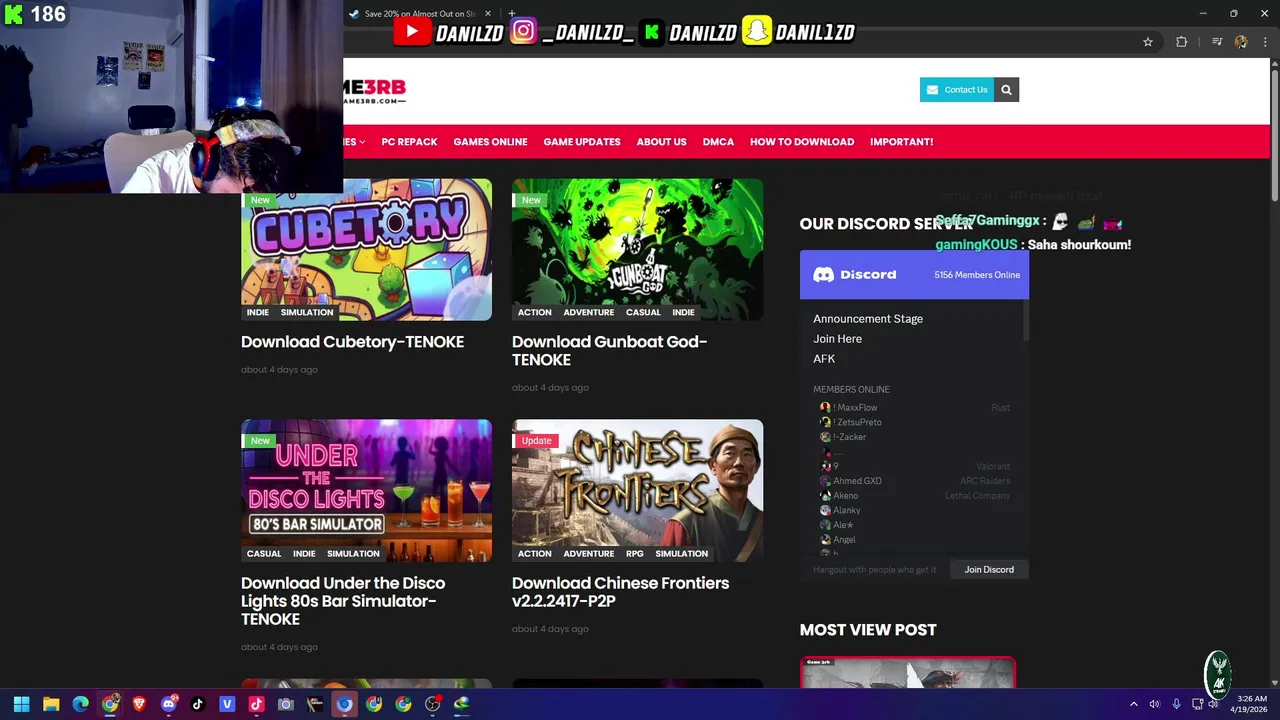Click '5156 Members Online' text

pos(977,275)
